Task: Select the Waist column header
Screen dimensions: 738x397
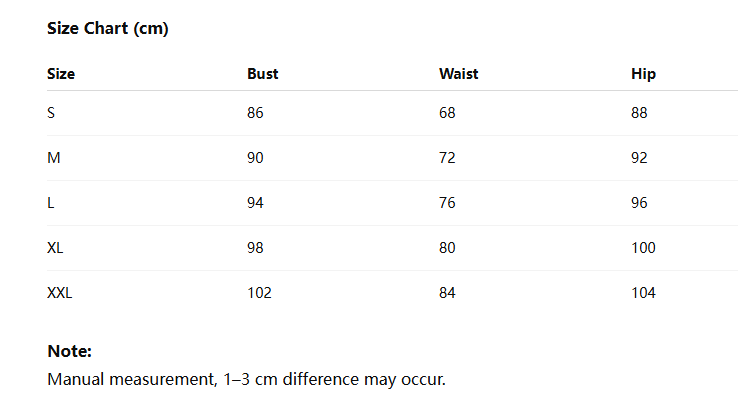Action: pos(458,74)
